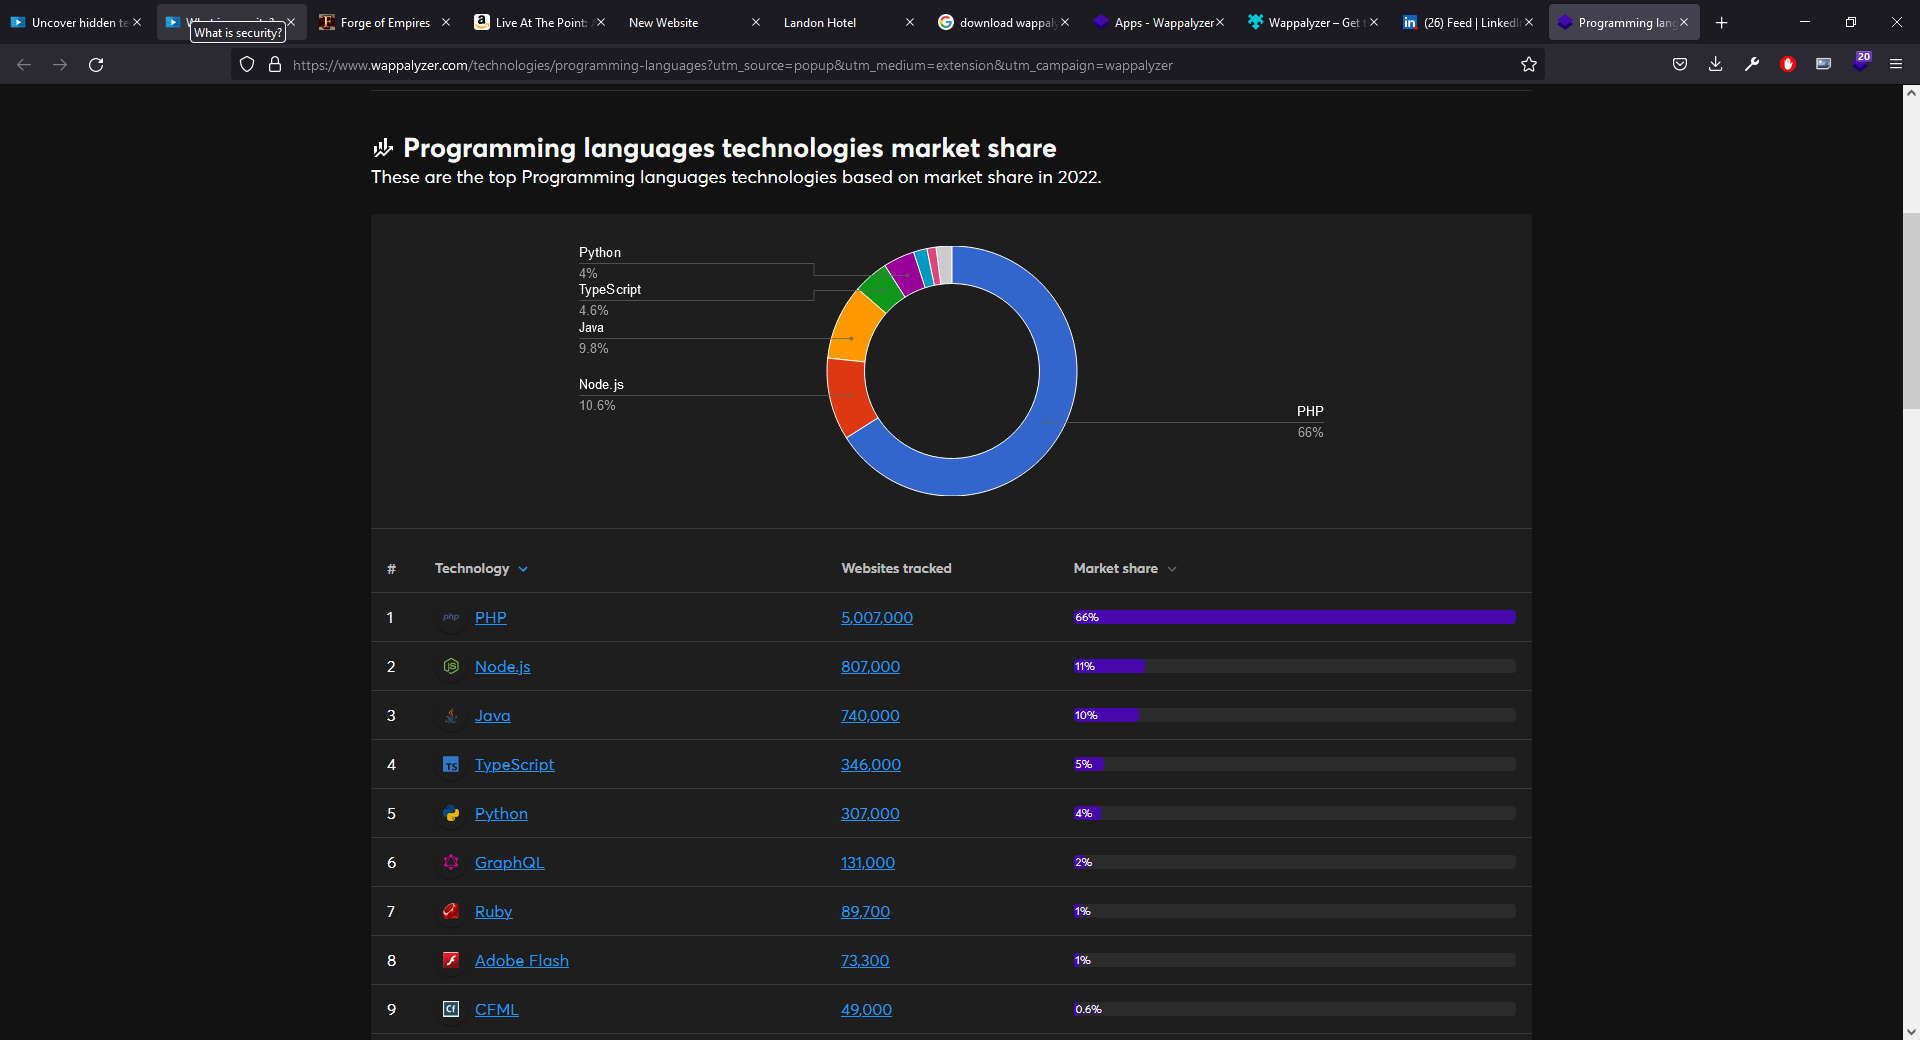Sort by Market share column chevron
The image size is (1920, 1040).
click(x=1172, y=569)
